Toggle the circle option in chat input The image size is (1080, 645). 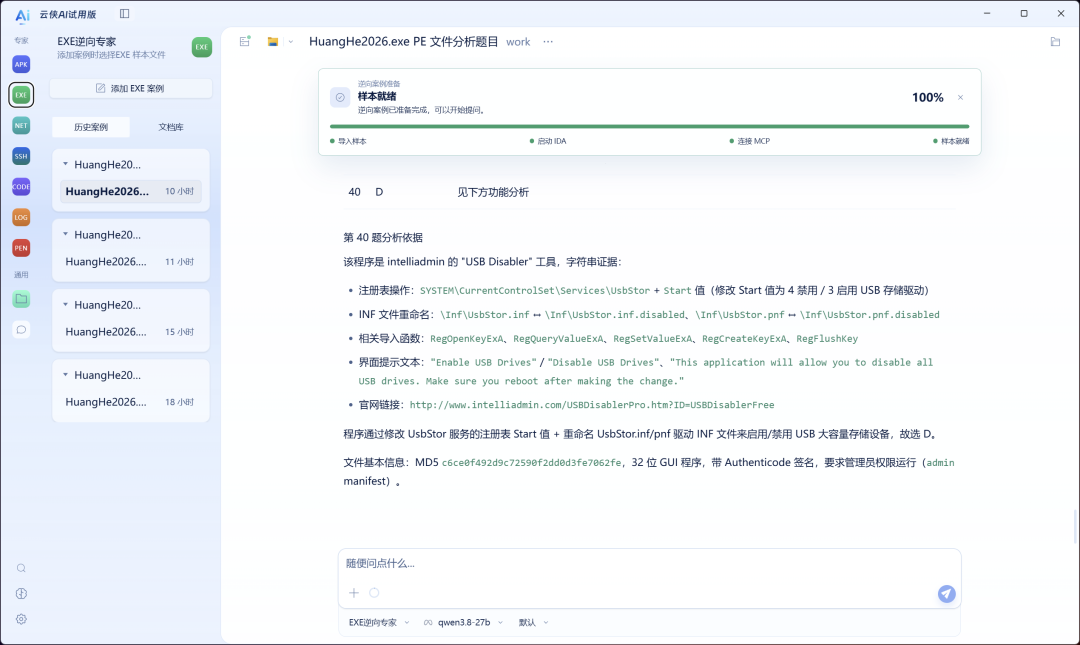(374, 593)
